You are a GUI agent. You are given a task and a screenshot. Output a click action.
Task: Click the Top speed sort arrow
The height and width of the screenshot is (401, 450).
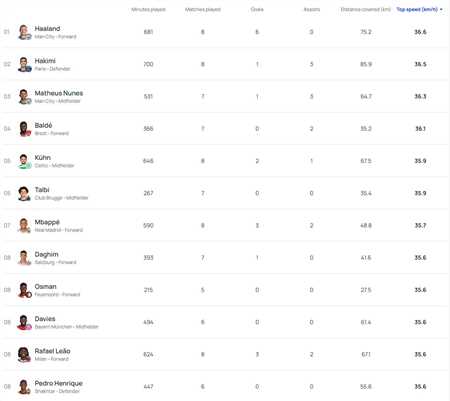(x=441, y=9)
